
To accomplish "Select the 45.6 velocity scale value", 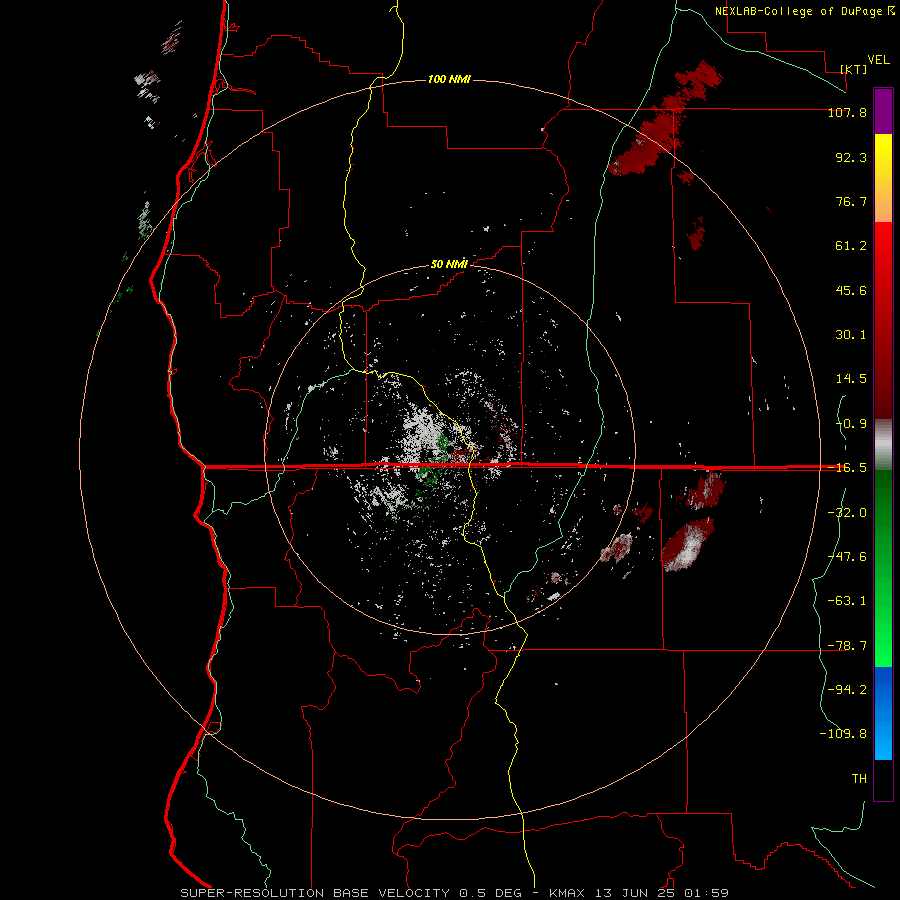I will coord(851,290).
